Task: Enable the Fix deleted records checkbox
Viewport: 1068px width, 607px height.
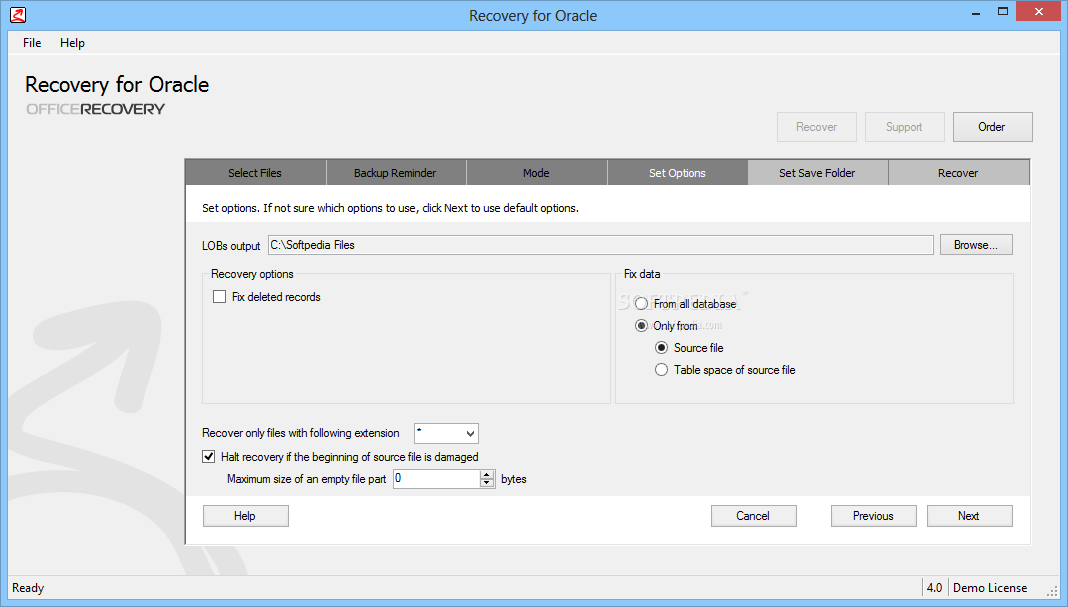Action: pos(219,297)
